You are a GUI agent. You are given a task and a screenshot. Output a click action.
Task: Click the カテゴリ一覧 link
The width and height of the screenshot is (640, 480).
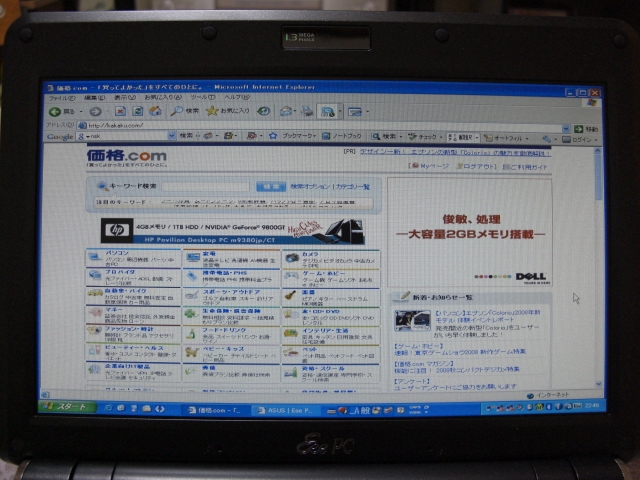tap(353, 187)
